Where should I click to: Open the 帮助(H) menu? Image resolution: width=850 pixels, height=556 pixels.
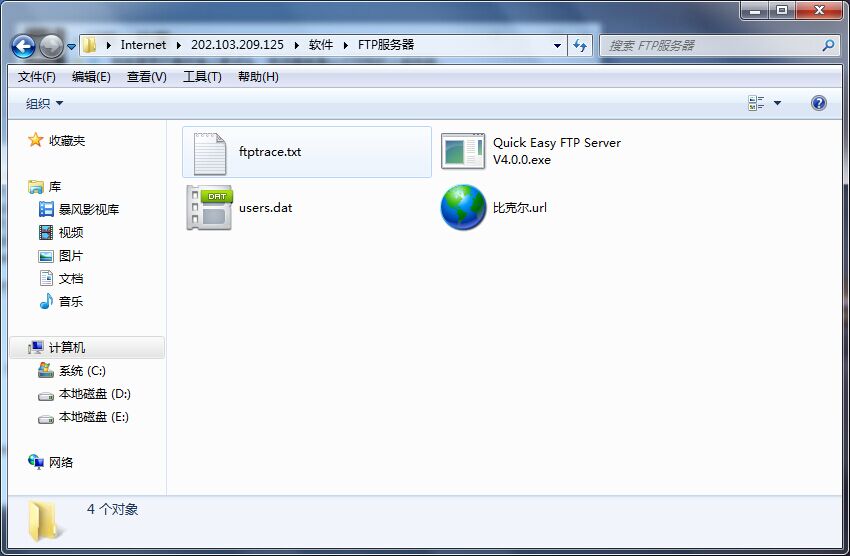click(x=258, y=77)
